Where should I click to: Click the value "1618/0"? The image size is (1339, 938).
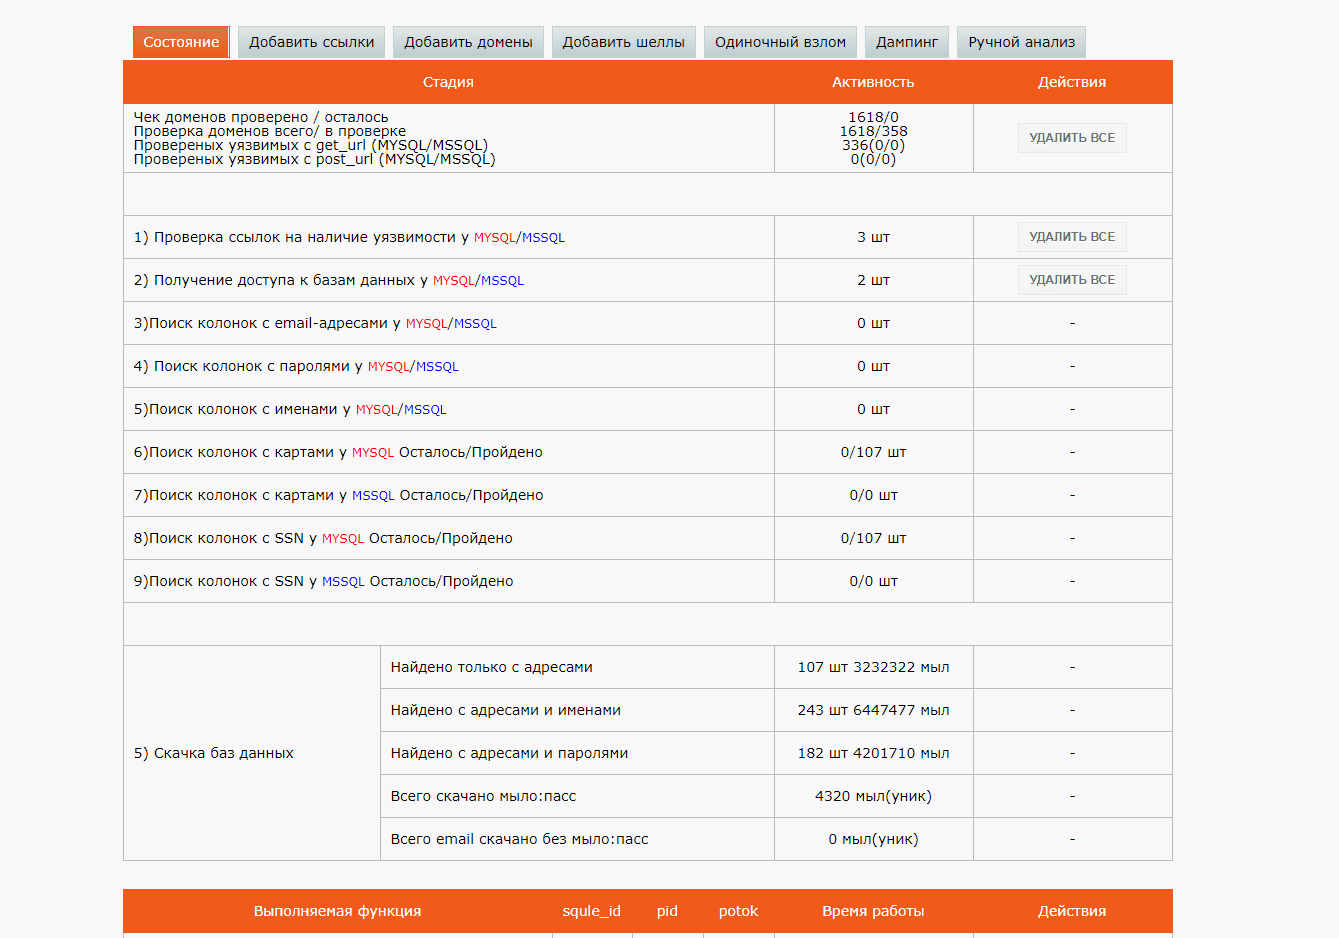(x=873, y=117)
